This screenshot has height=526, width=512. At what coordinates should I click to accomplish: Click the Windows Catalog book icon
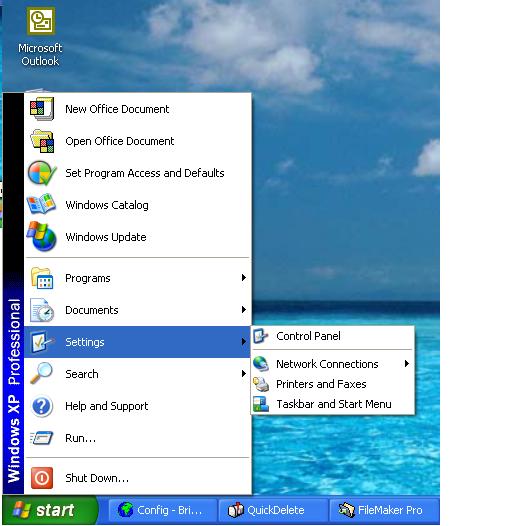tap(41, 205)
